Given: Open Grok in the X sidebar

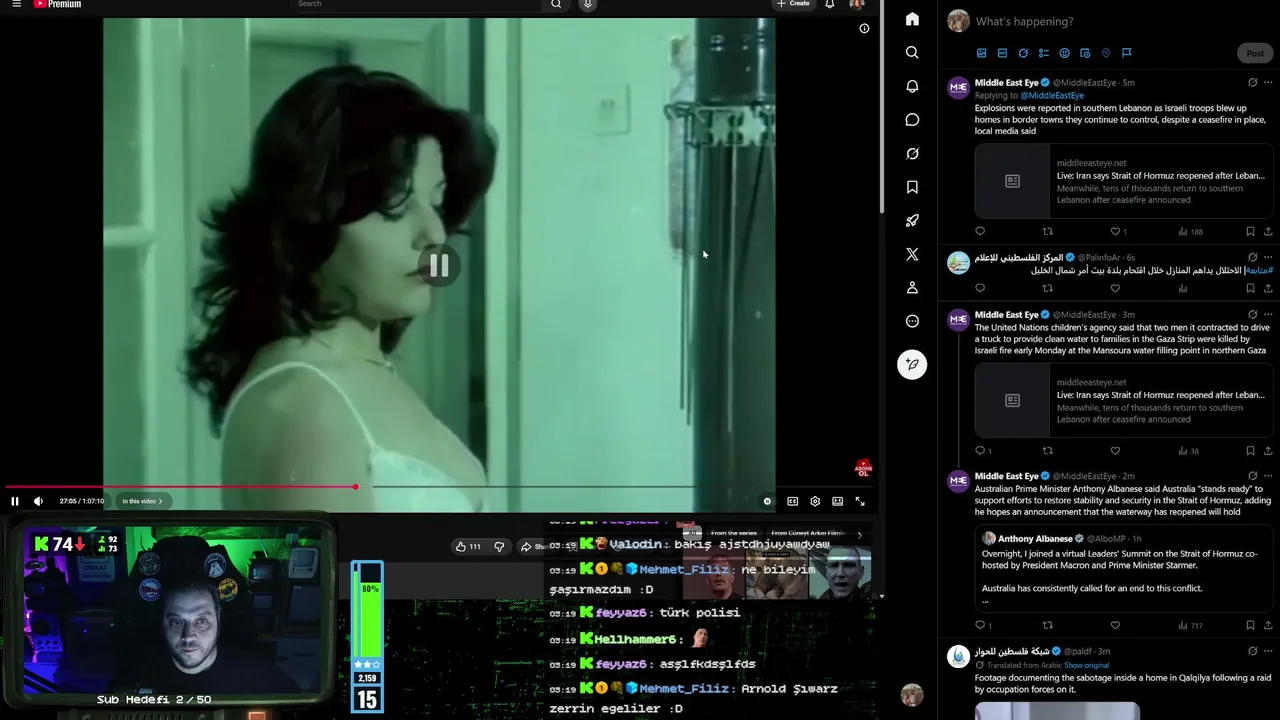Looking at the screenshot, I should (912, 153).
